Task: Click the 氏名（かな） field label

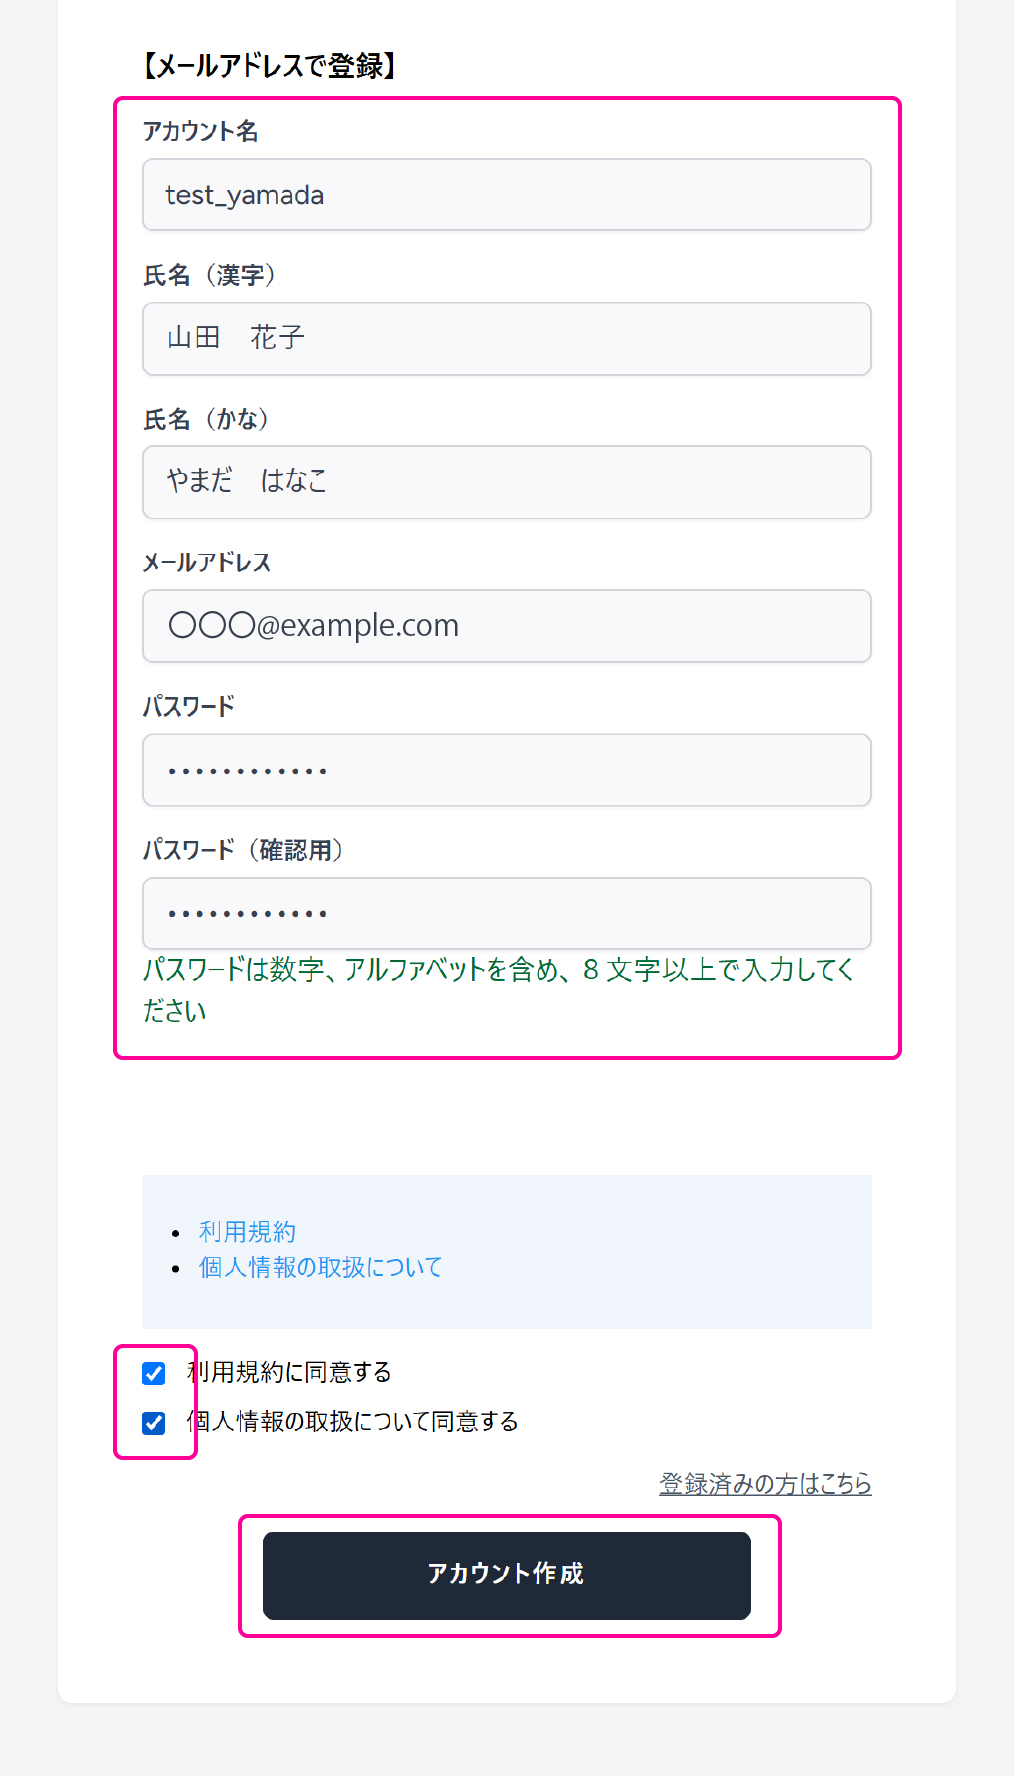Action: click(206, 419)
